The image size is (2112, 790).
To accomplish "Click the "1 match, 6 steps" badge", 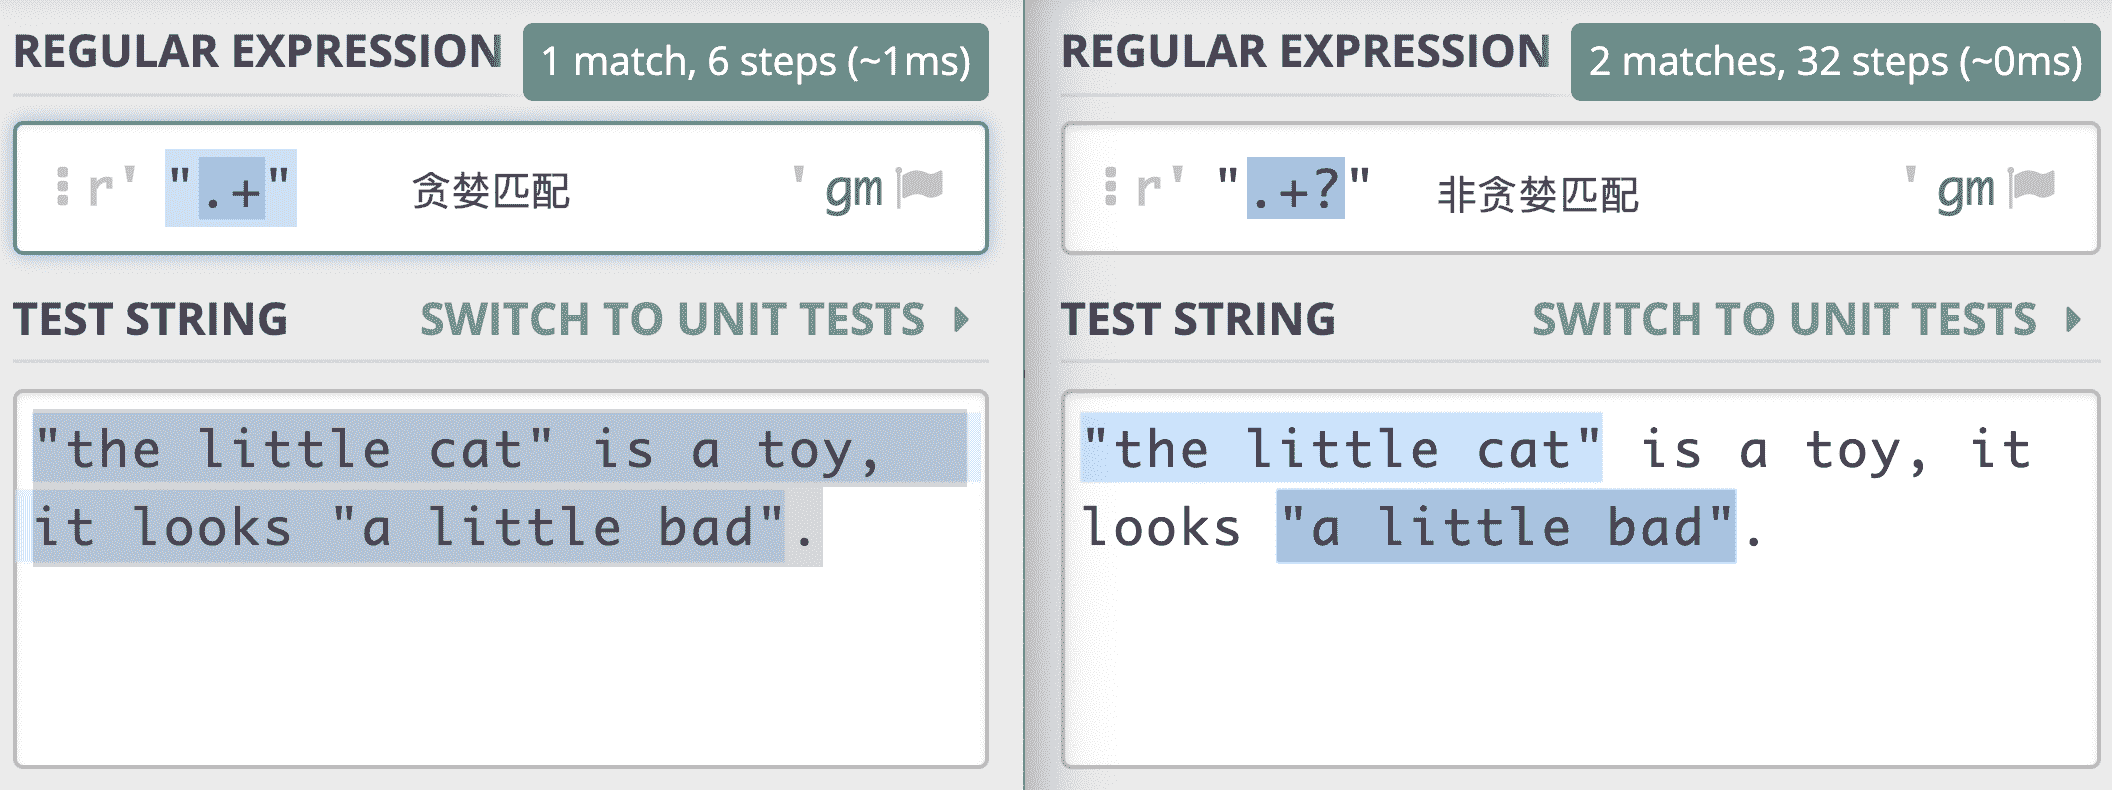I will [755, 62].
